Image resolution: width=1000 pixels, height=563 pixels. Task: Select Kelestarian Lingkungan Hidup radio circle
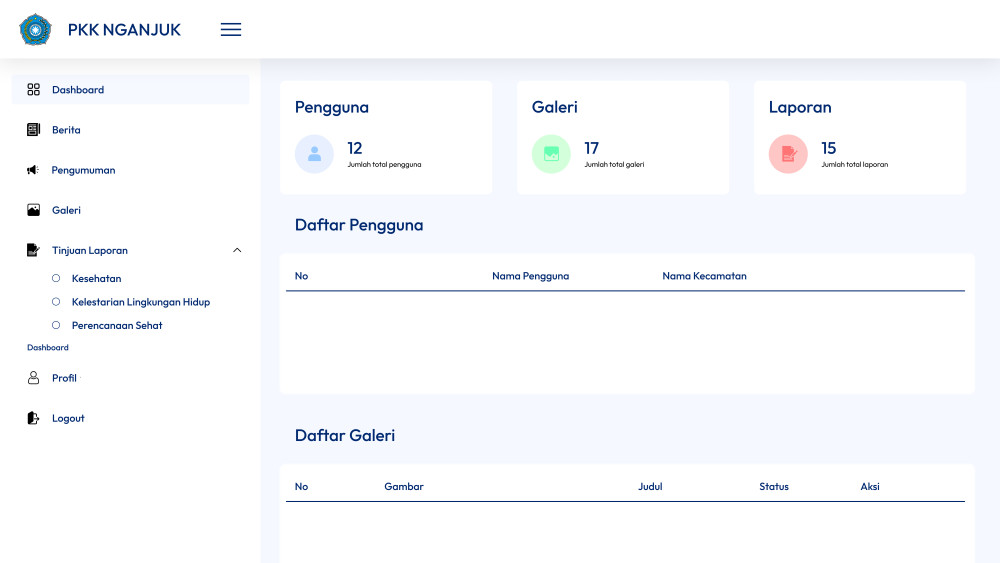click(56, 302)
